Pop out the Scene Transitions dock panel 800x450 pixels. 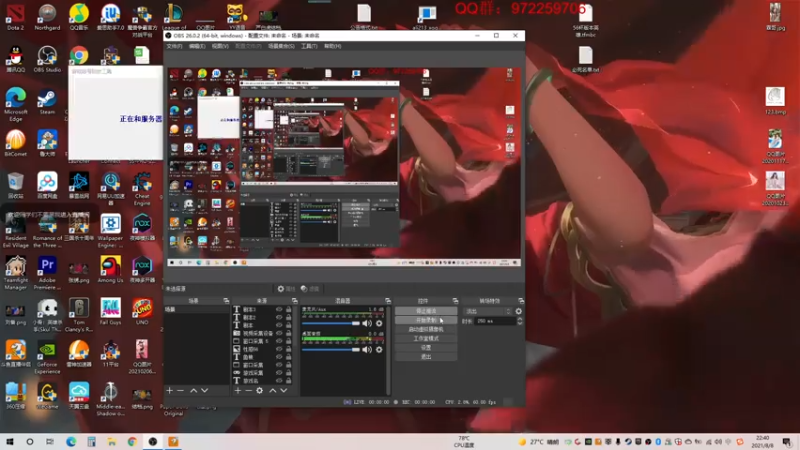520,301
